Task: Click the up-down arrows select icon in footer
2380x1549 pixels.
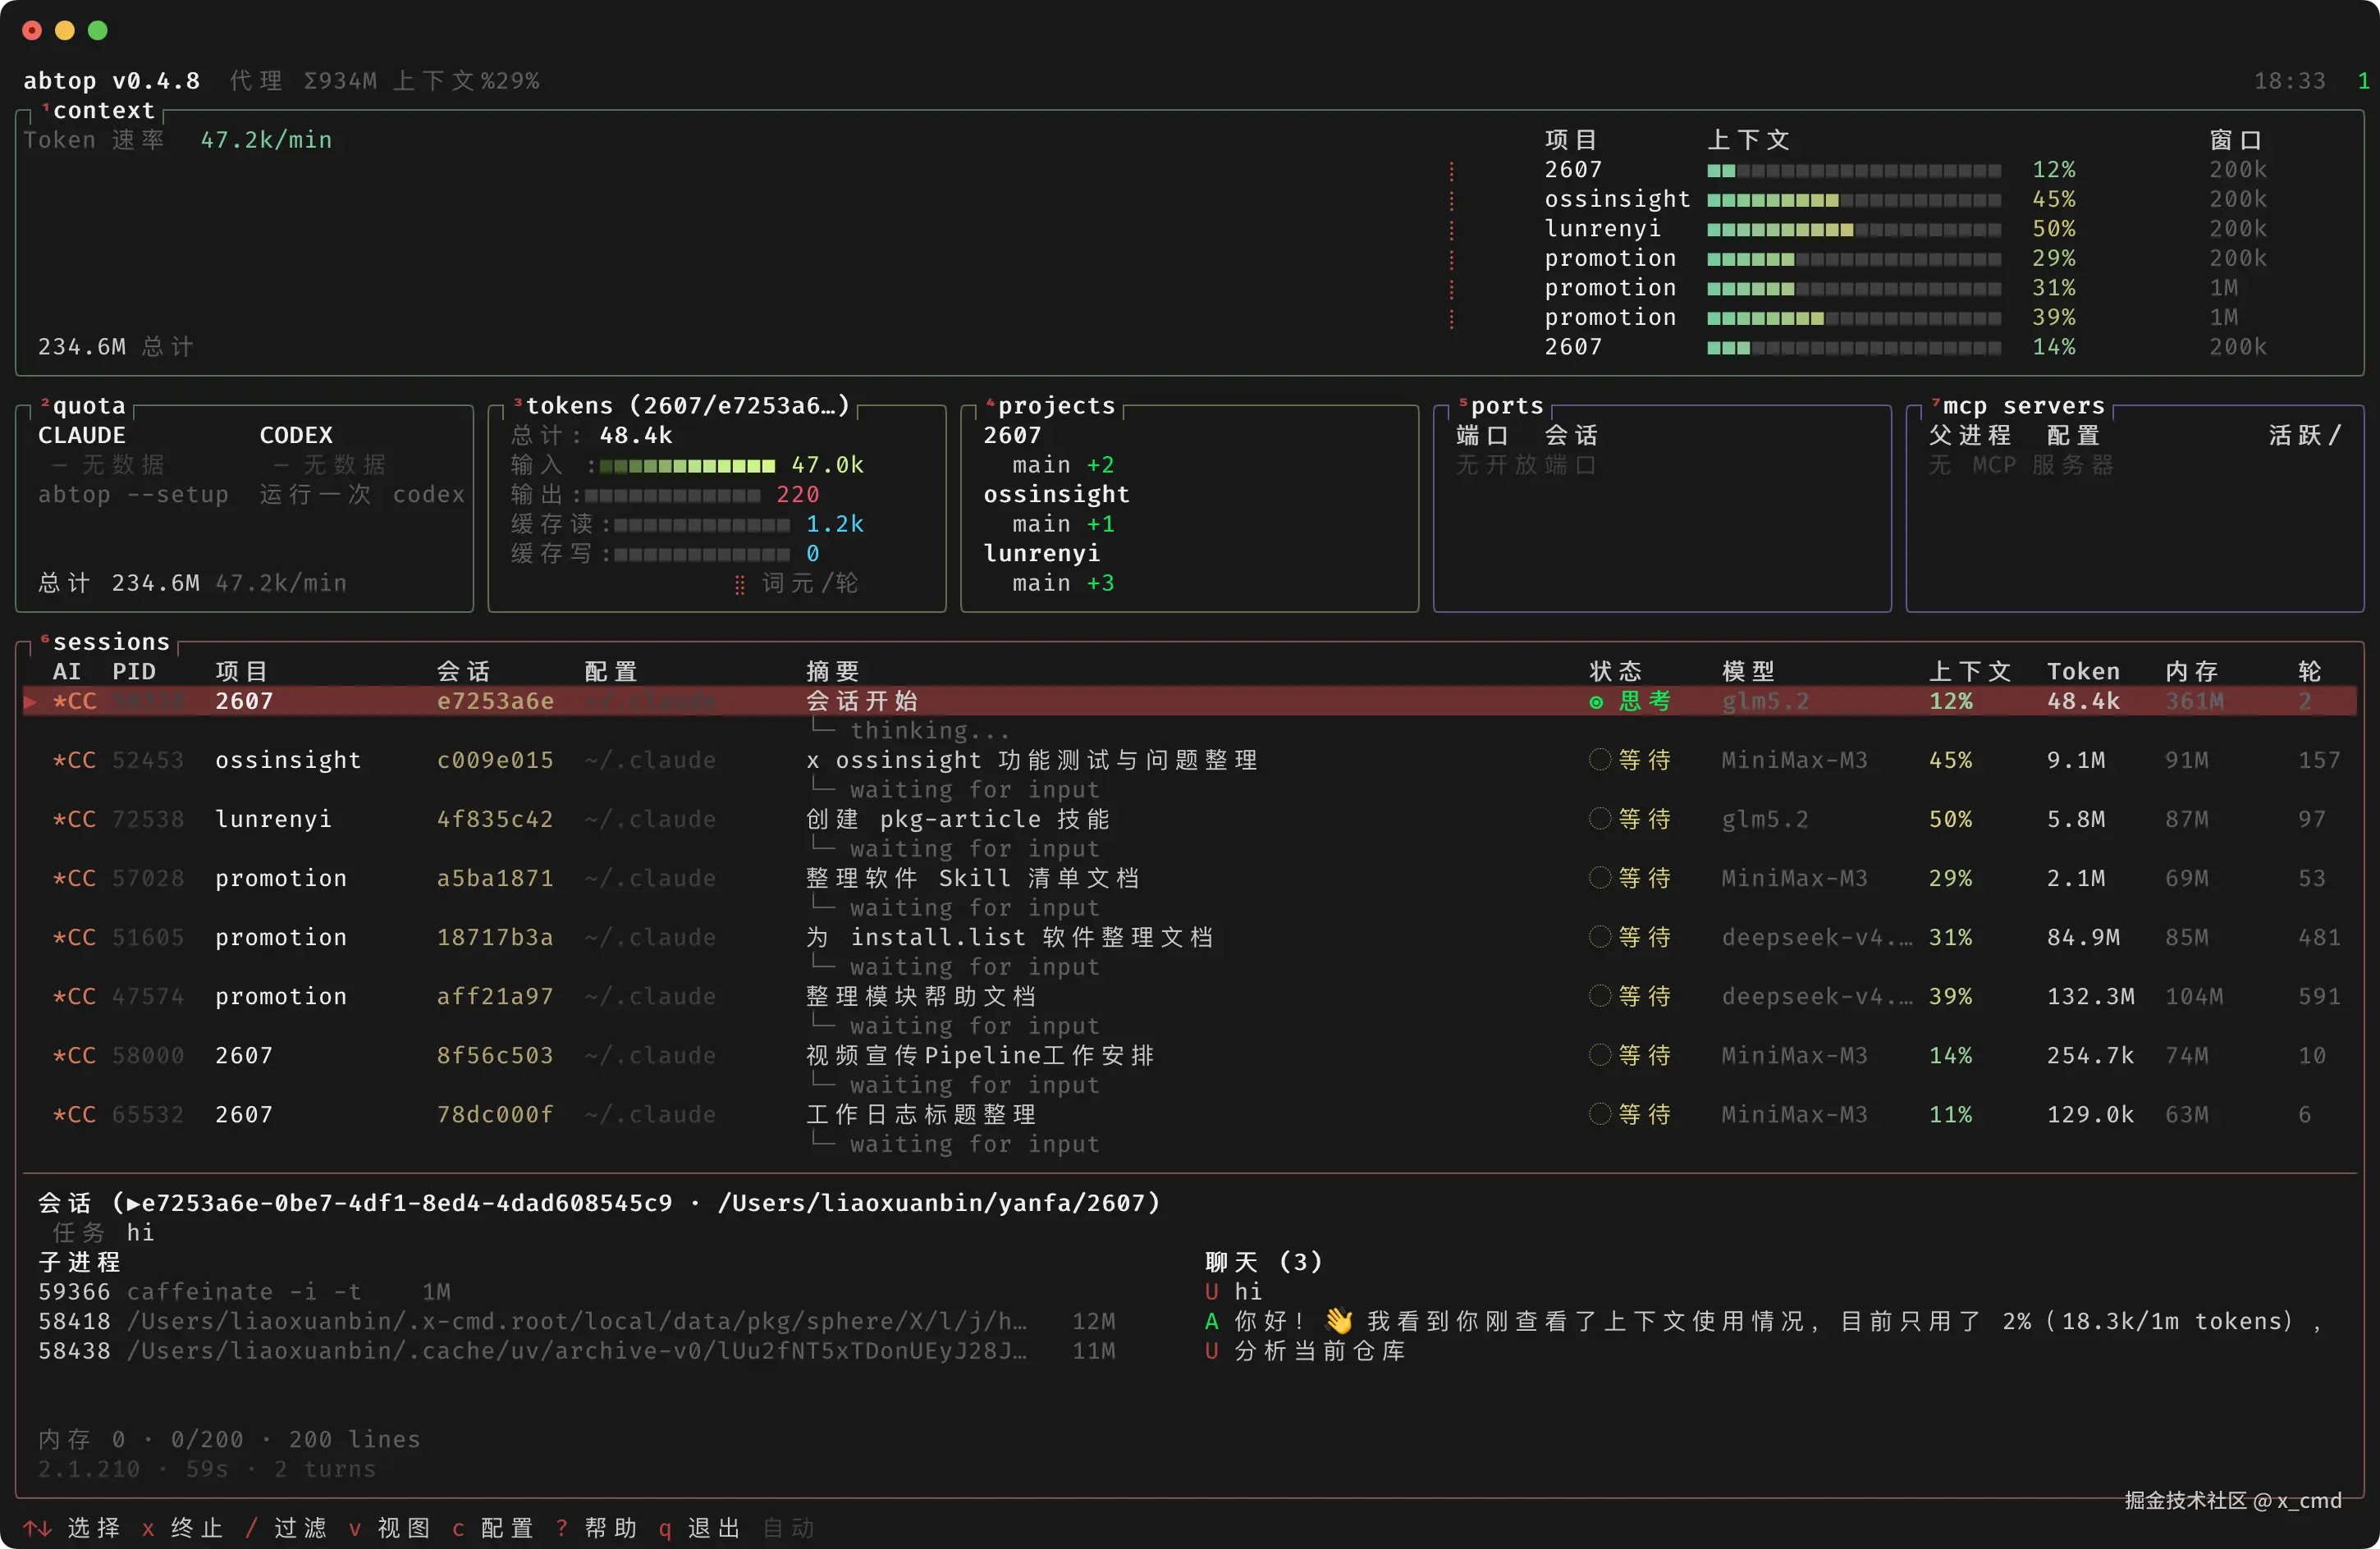Action: pos(38,1528)
